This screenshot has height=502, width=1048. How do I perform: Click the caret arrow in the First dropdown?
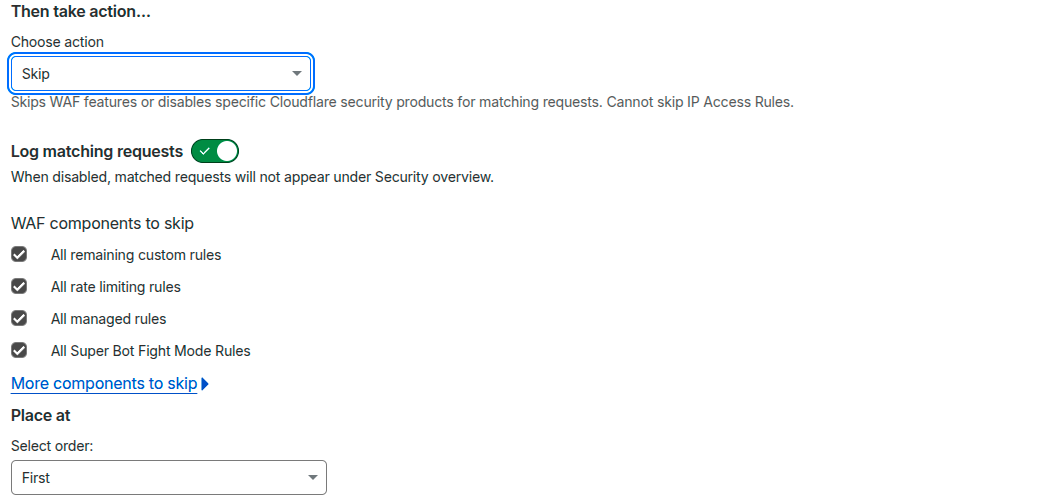pyautogui.click(x=312, y=478)
